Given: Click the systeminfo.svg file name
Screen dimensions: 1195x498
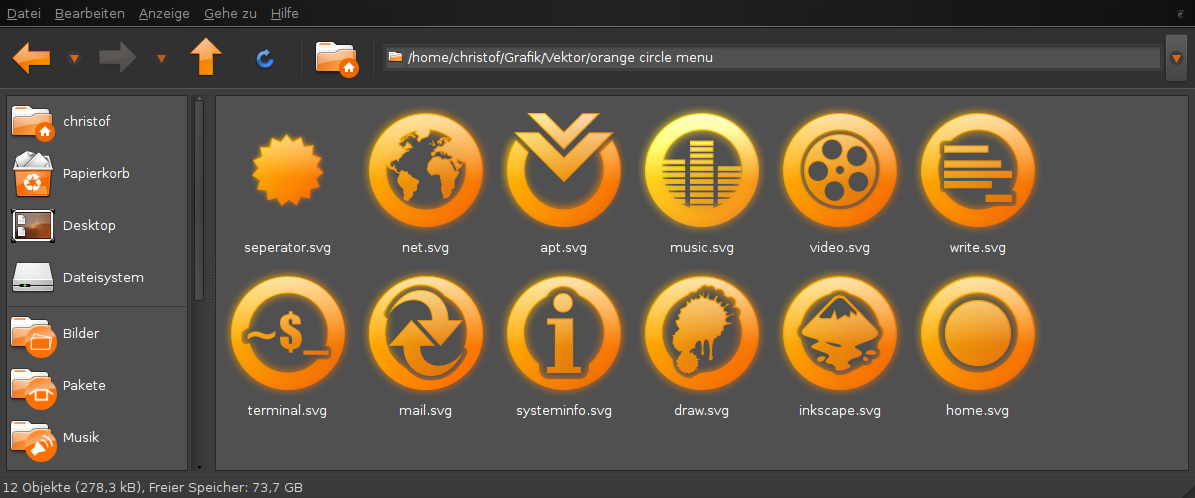Looking at the screenshot, I should tap(564, 411).
